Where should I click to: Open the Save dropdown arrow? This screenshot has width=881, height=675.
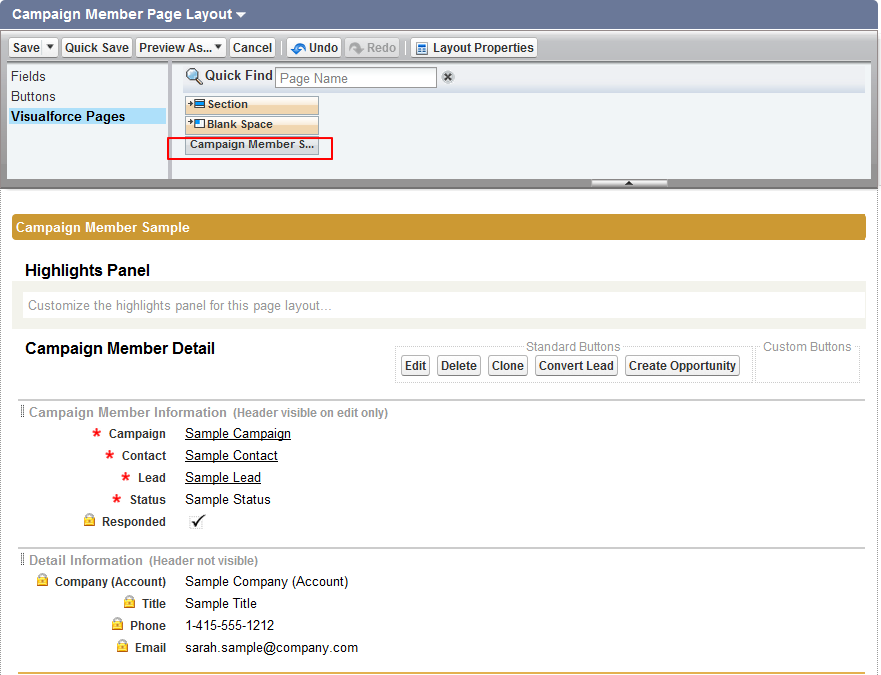(x=50, y=47)
